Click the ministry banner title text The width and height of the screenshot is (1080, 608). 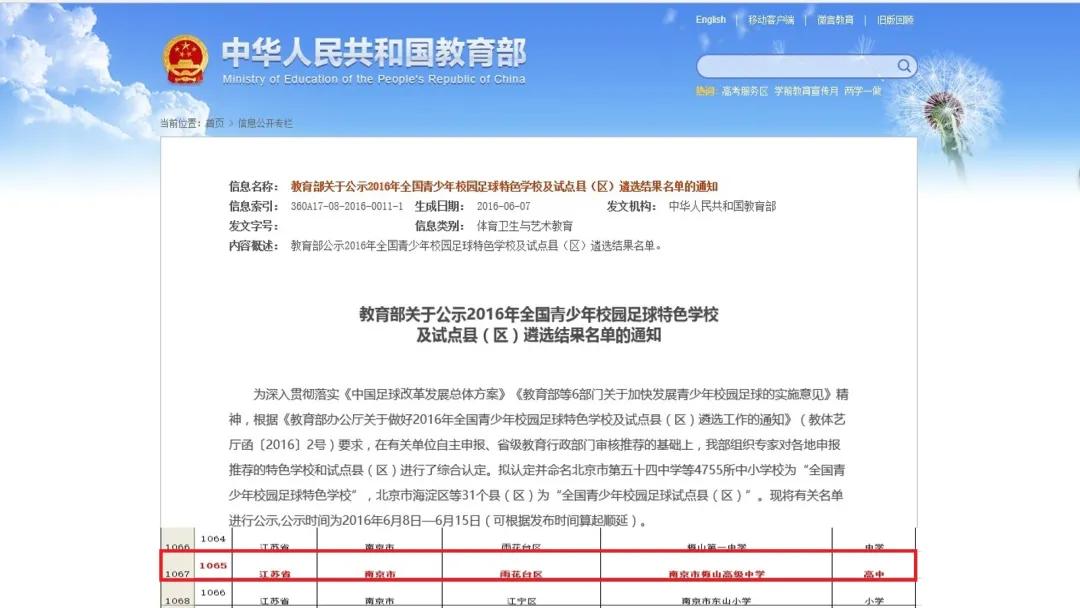tap(374, 54)
